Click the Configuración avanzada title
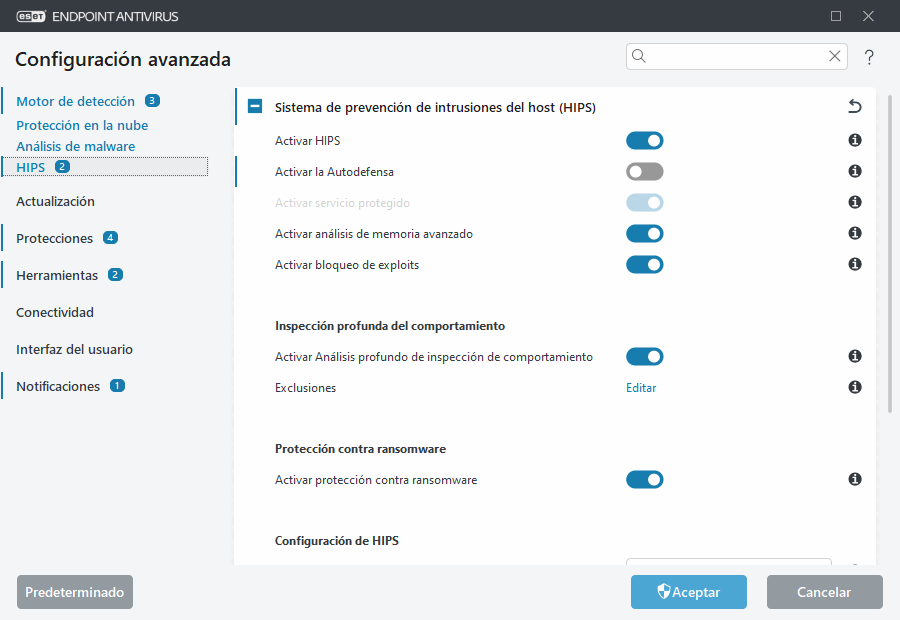Viewport: 900px width, 620px height. [123, 59]
